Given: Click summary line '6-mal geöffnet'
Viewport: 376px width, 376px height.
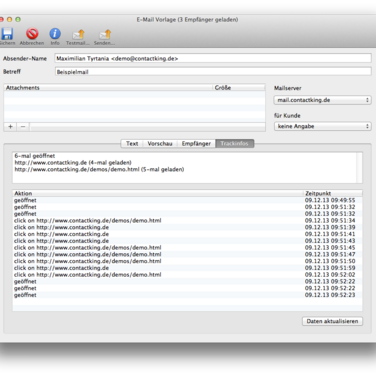Looking at the screenshot, I should 35,156.
